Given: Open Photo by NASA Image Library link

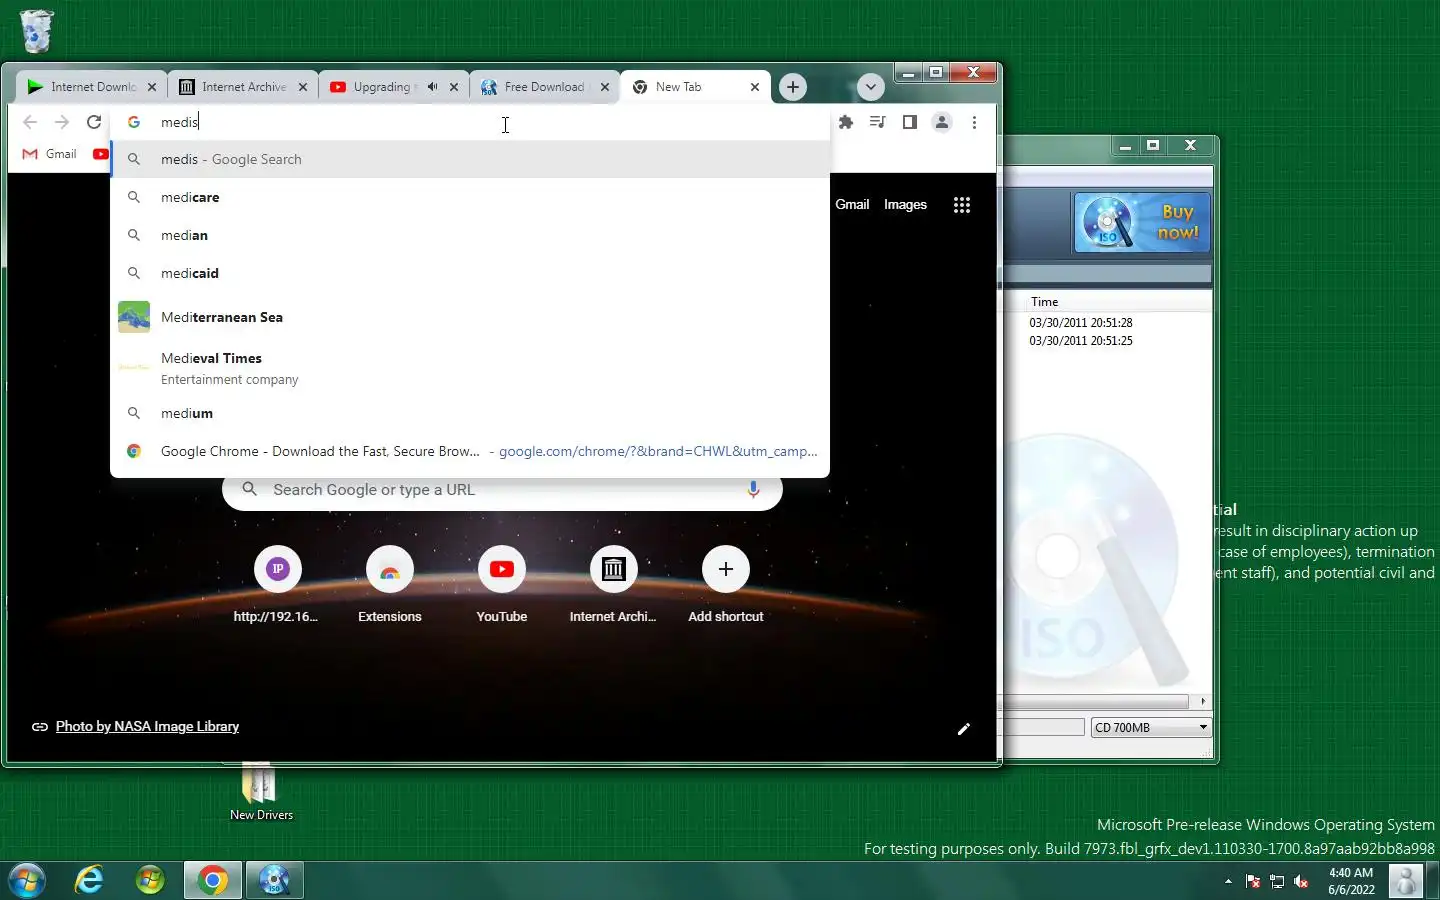Looking at the screenshot, I should tap(147, 726).
